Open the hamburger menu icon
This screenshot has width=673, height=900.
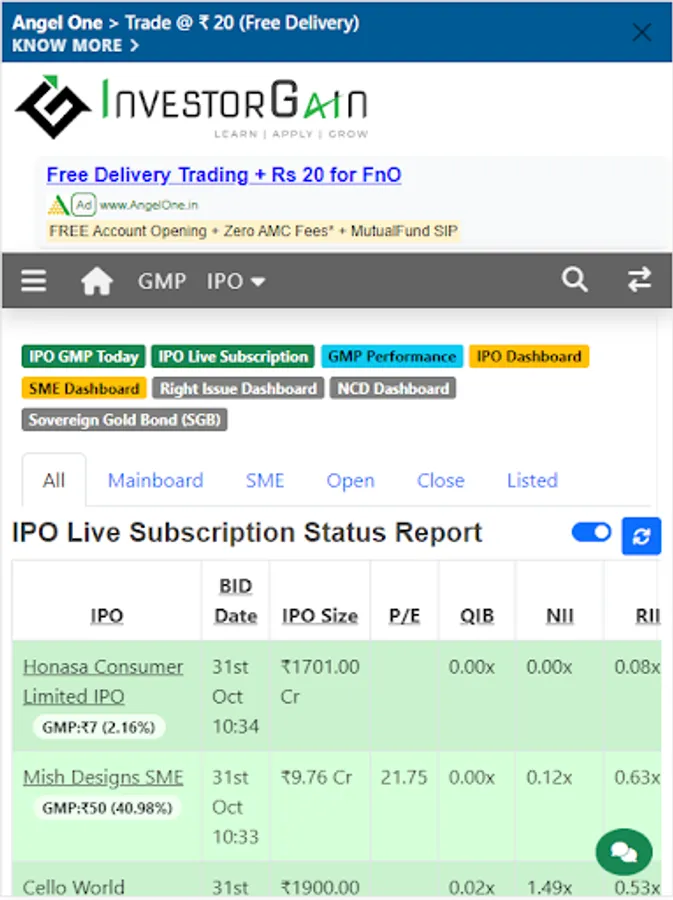(x=34, y=281)
